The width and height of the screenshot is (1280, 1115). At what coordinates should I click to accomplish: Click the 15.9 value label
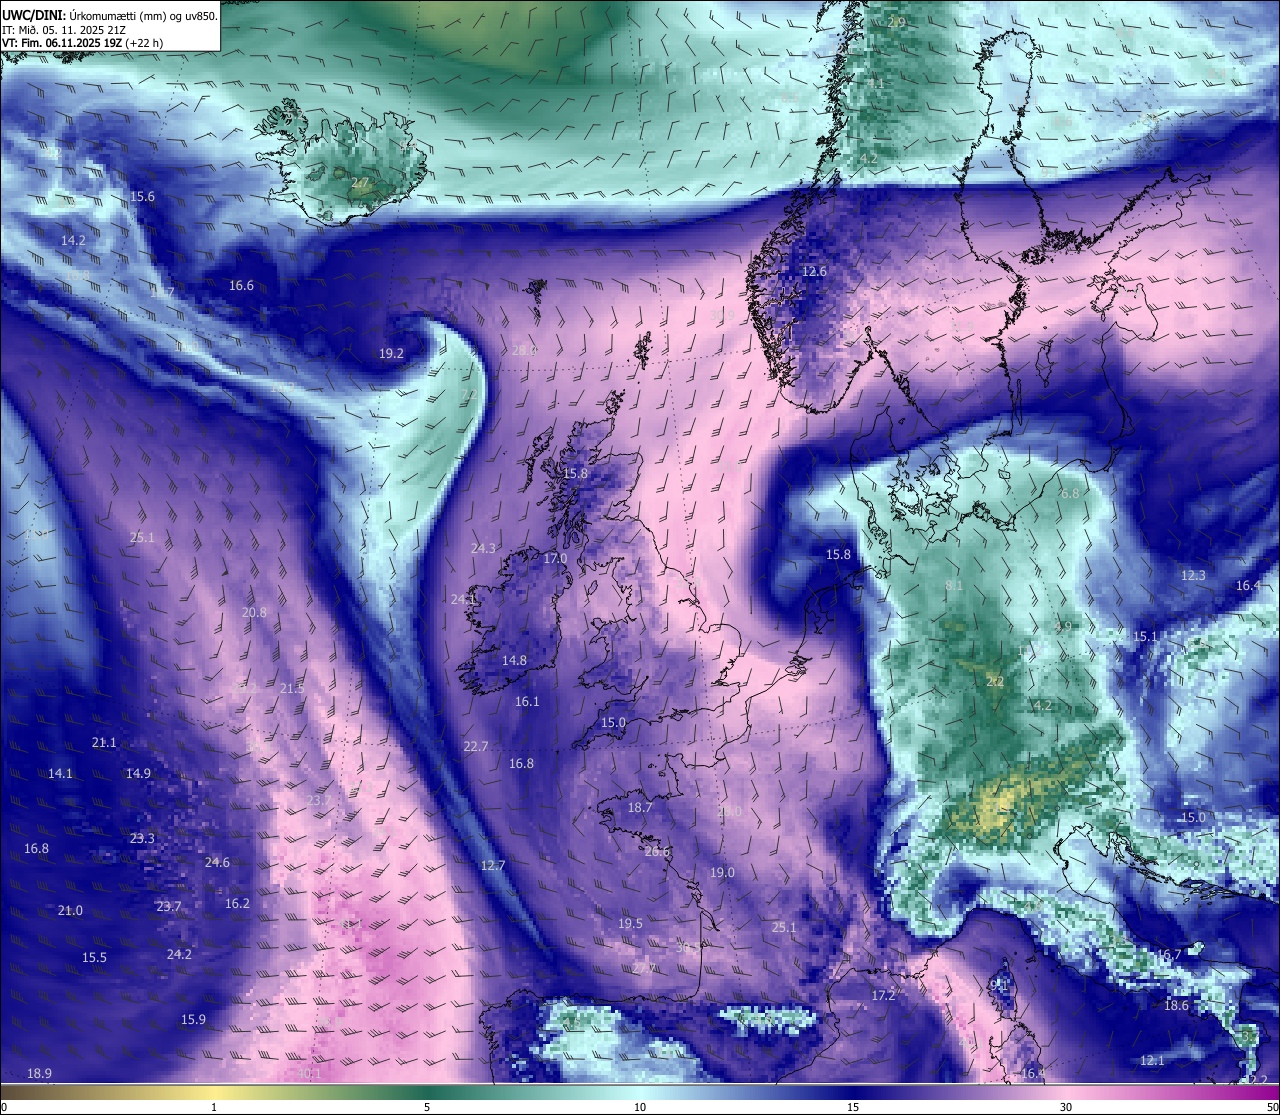tap(193, 1020)
